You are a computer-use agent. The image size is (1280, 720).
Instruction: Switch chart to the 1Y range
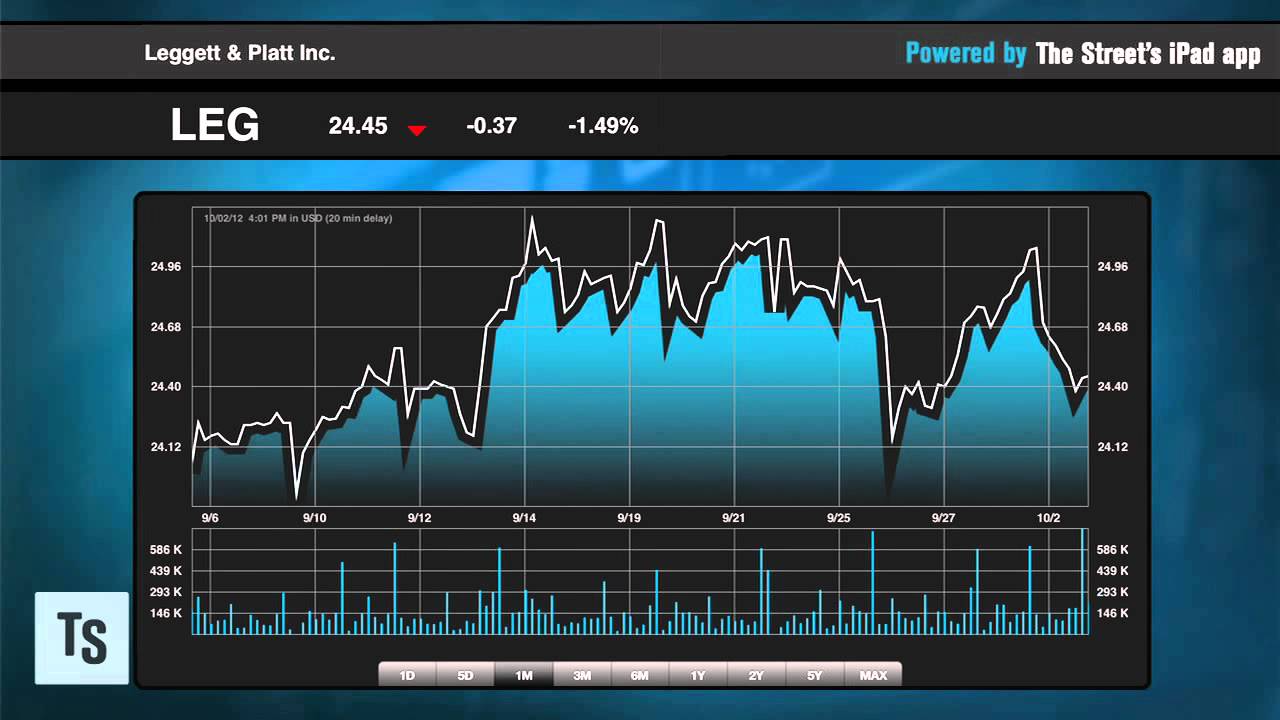(x=698, y=675)
